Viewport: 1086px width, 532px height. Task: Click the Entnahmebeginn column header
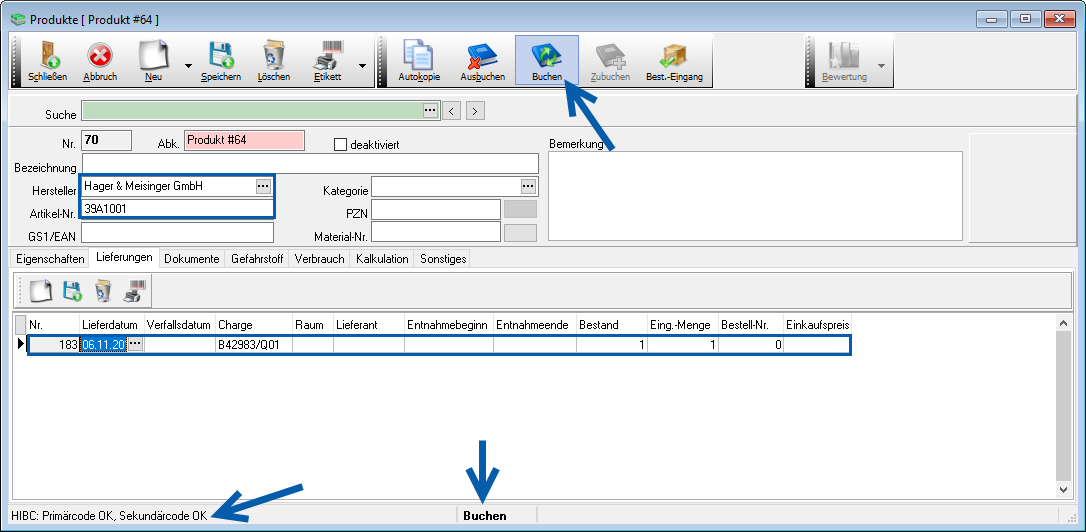pos(449,325)
